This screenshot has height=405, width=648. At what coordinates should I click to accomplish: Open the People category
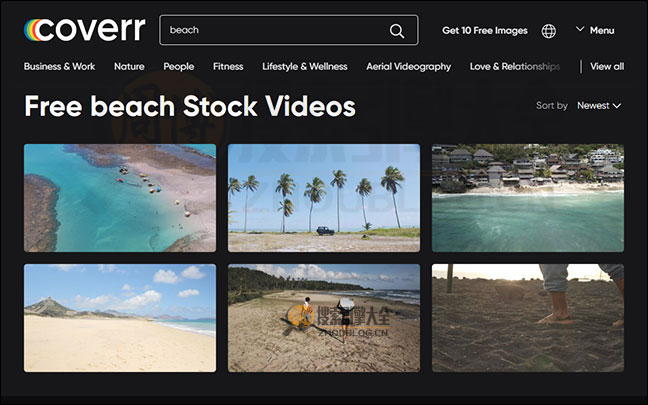coord(179,67)
